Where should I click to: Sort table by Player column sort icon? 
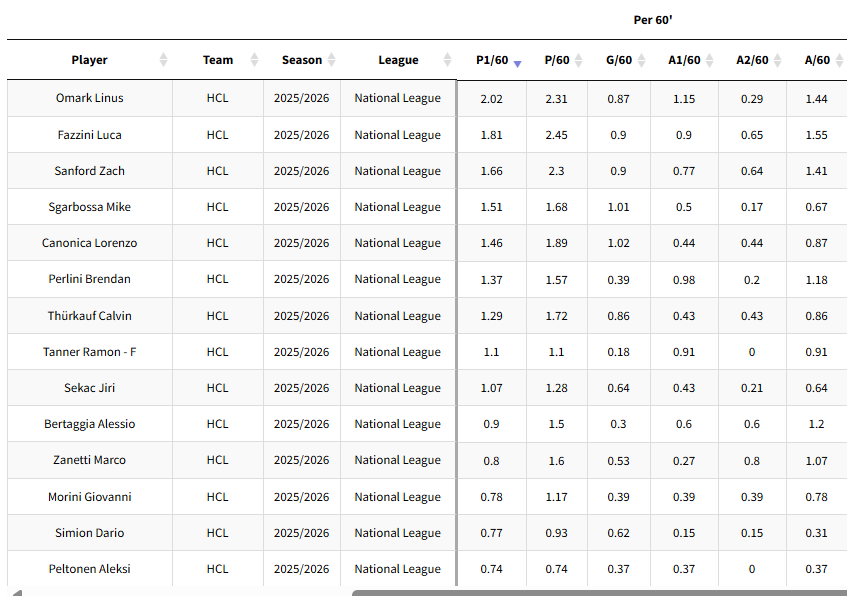coord(164,60)
